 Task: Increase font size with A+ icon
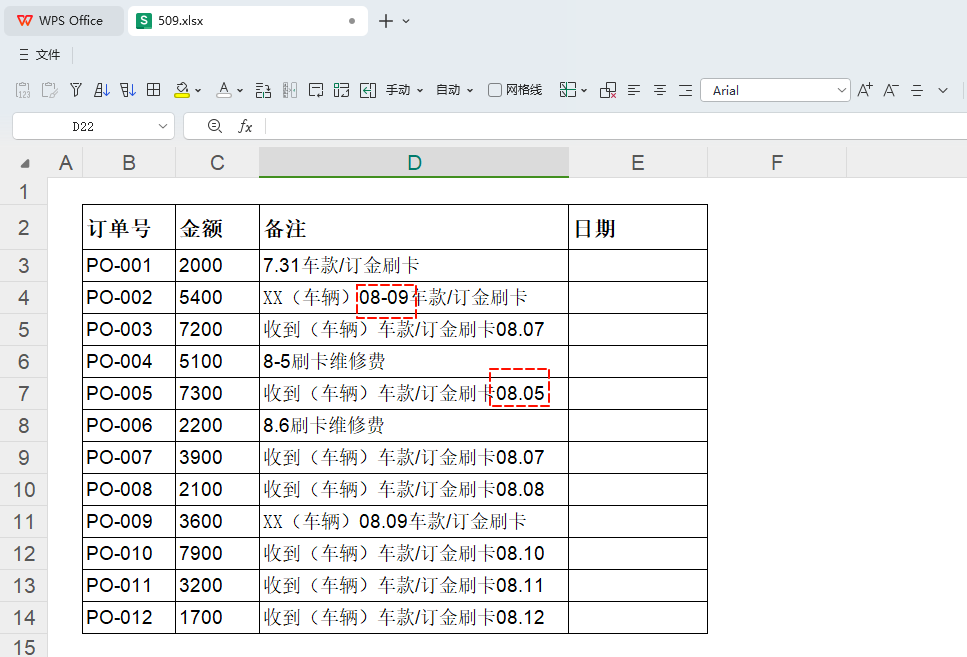point(865,90)
